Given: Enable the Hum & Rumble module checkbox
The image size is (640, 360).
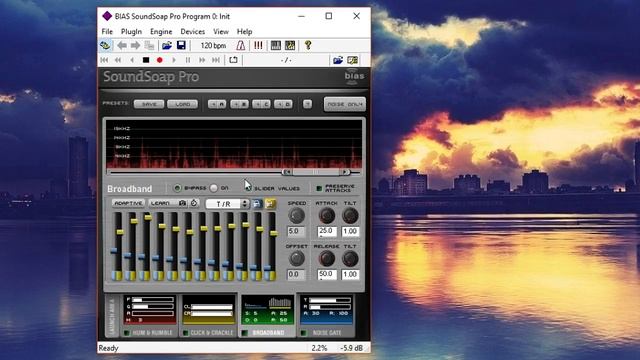Looking at the screenshot, I should [127, 333].
